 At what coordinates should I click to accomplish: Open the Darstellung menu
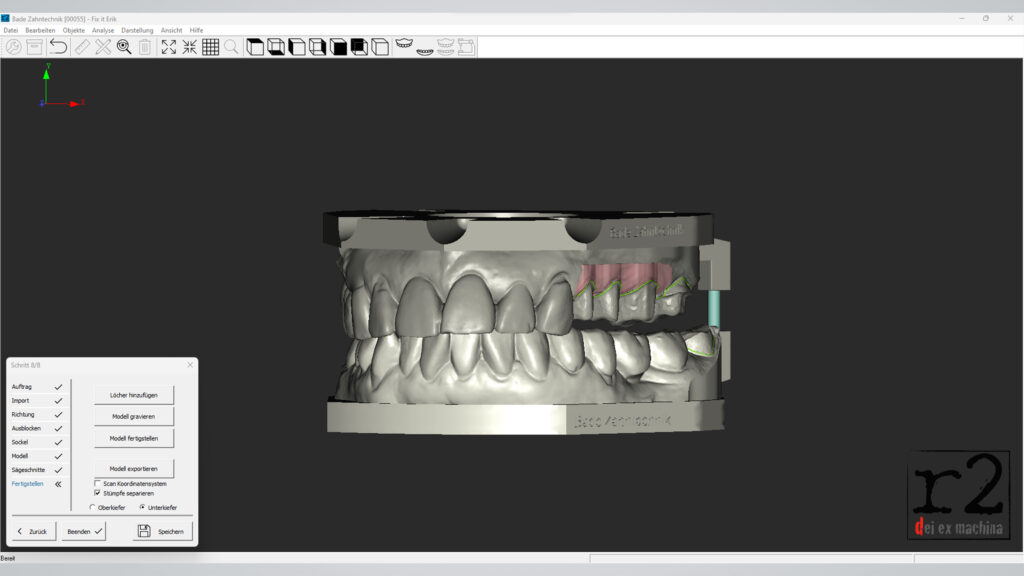click(x=137, y=30)
